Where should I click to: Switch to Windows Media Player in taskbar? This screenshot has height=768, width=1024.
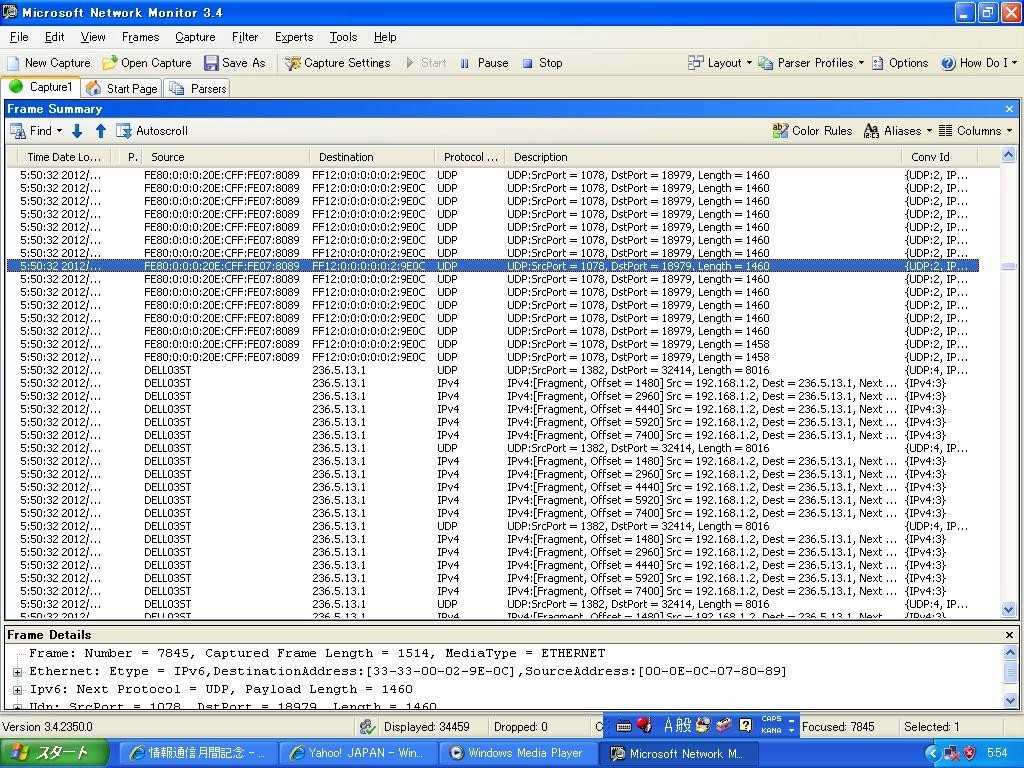coord(517,754)
